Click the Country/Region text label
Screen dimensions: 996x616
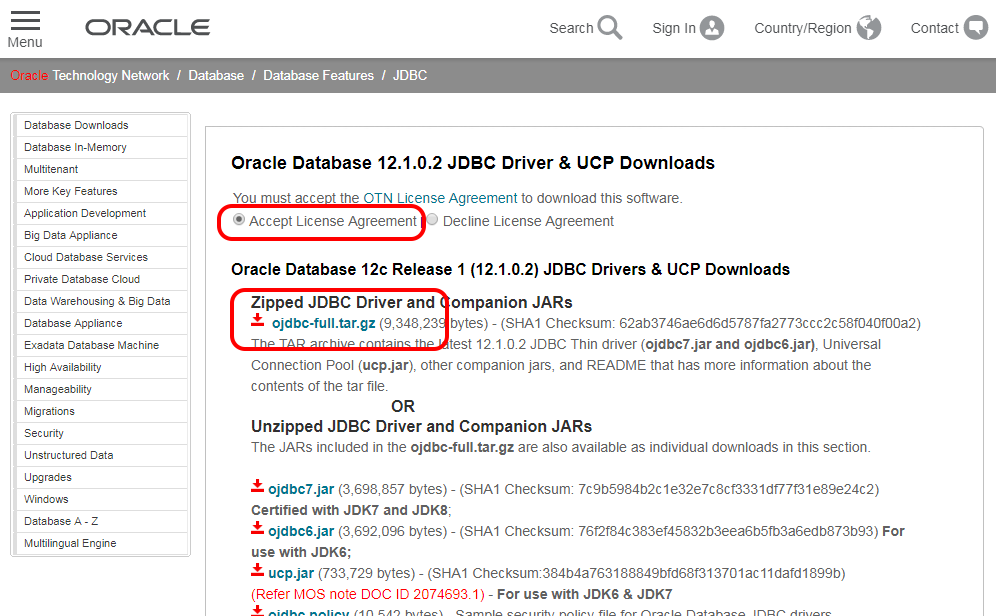pos(803,29)
